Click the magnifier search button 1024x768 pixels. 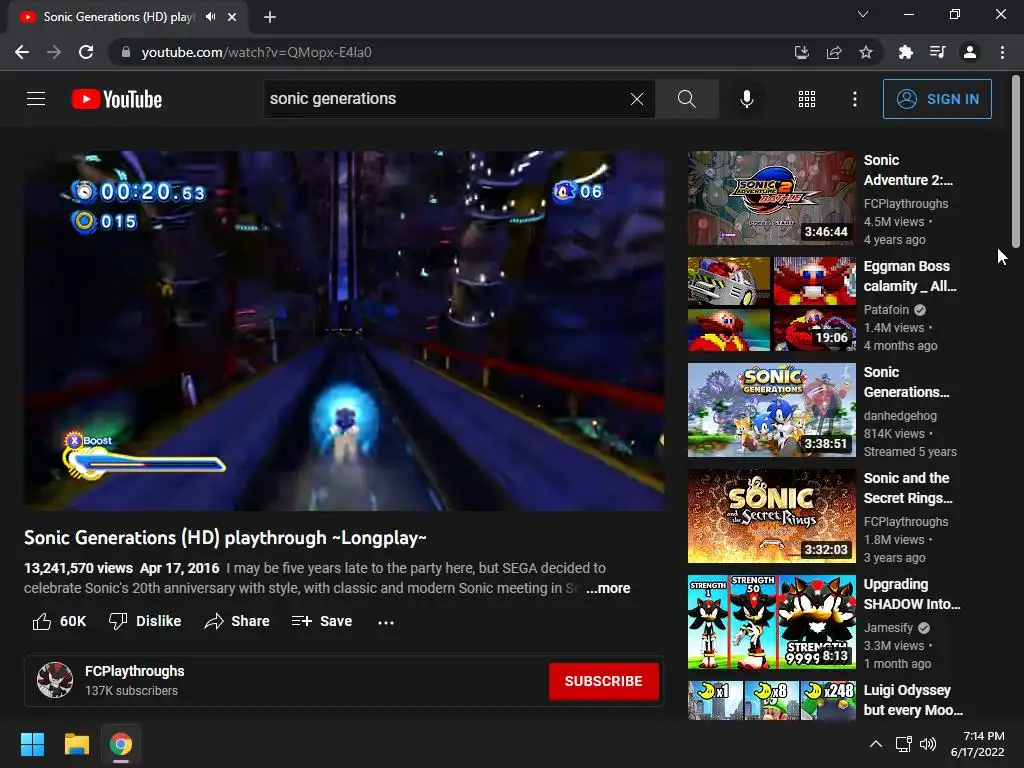tap(686, 99)
